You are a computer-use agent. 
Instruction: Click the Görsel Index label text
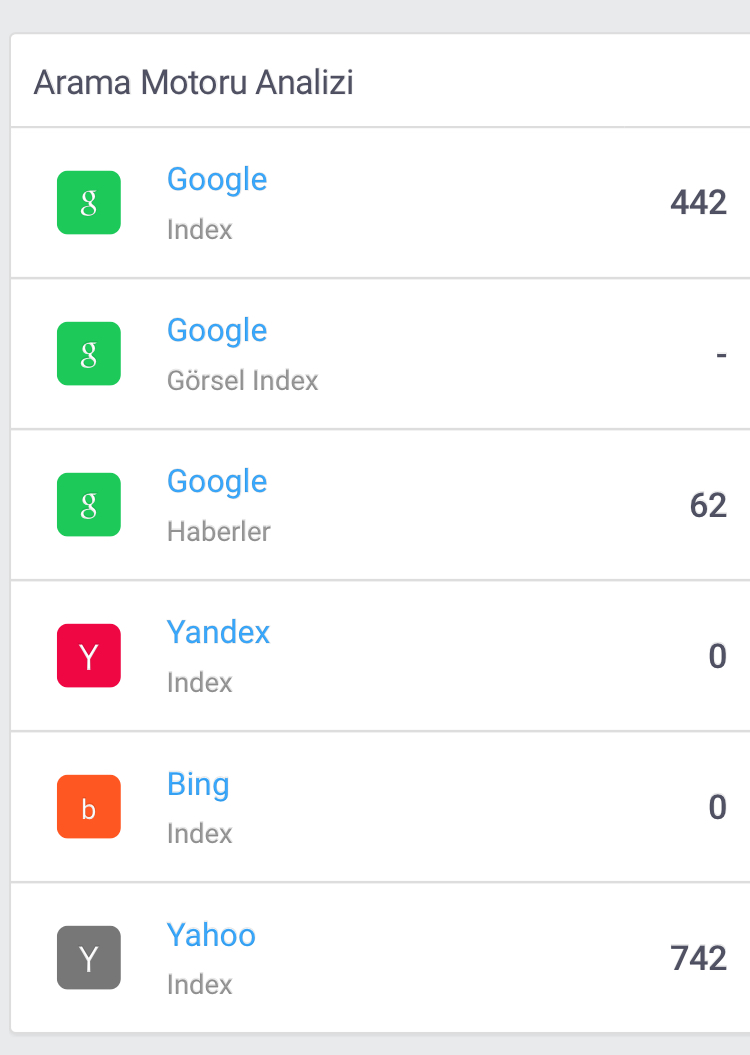point(243,381)
